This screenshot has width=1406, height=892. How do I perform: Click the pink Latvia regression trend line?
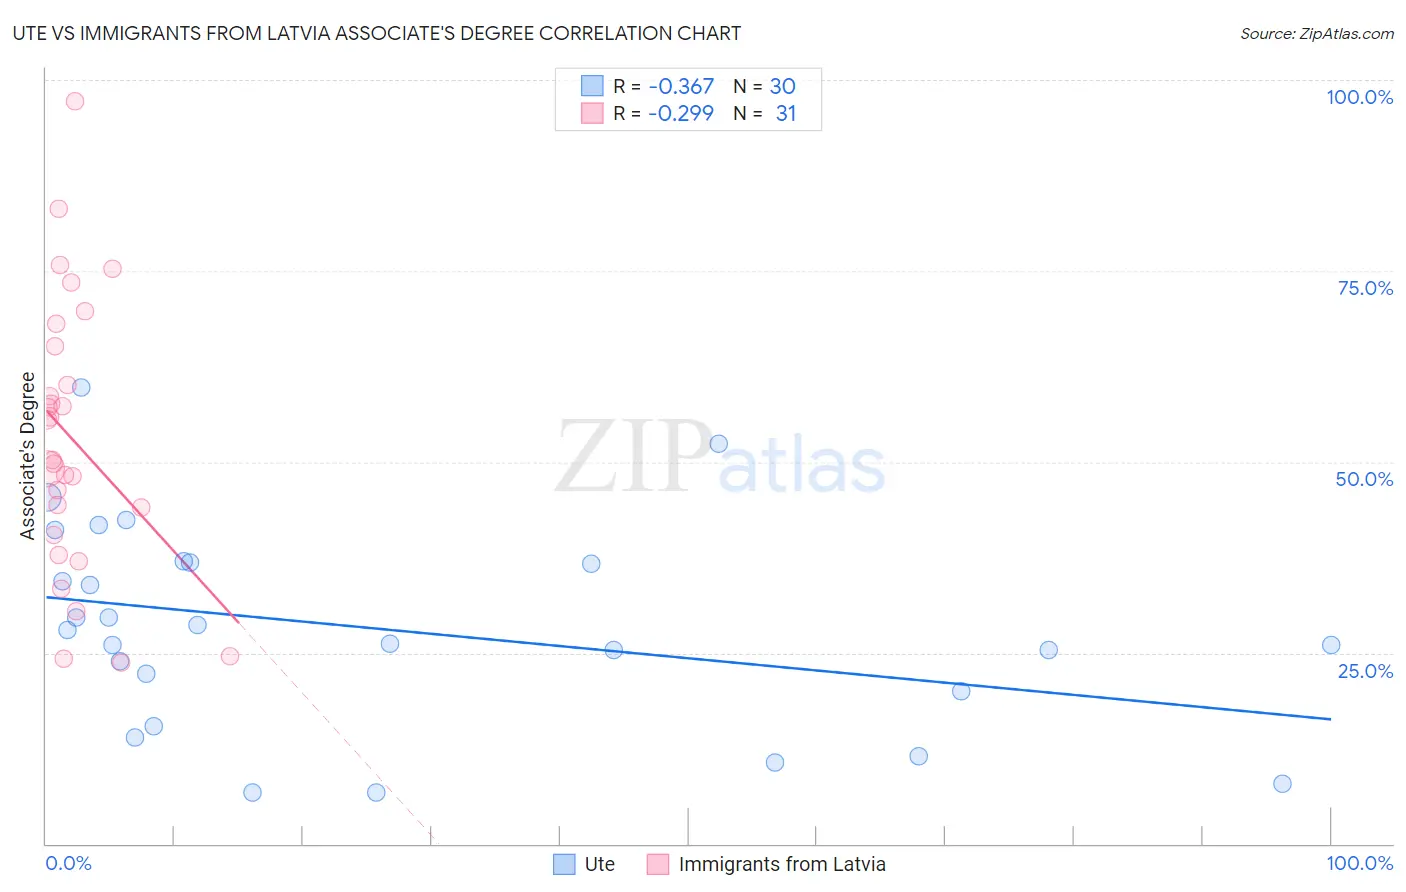click(x=140, y=515)
